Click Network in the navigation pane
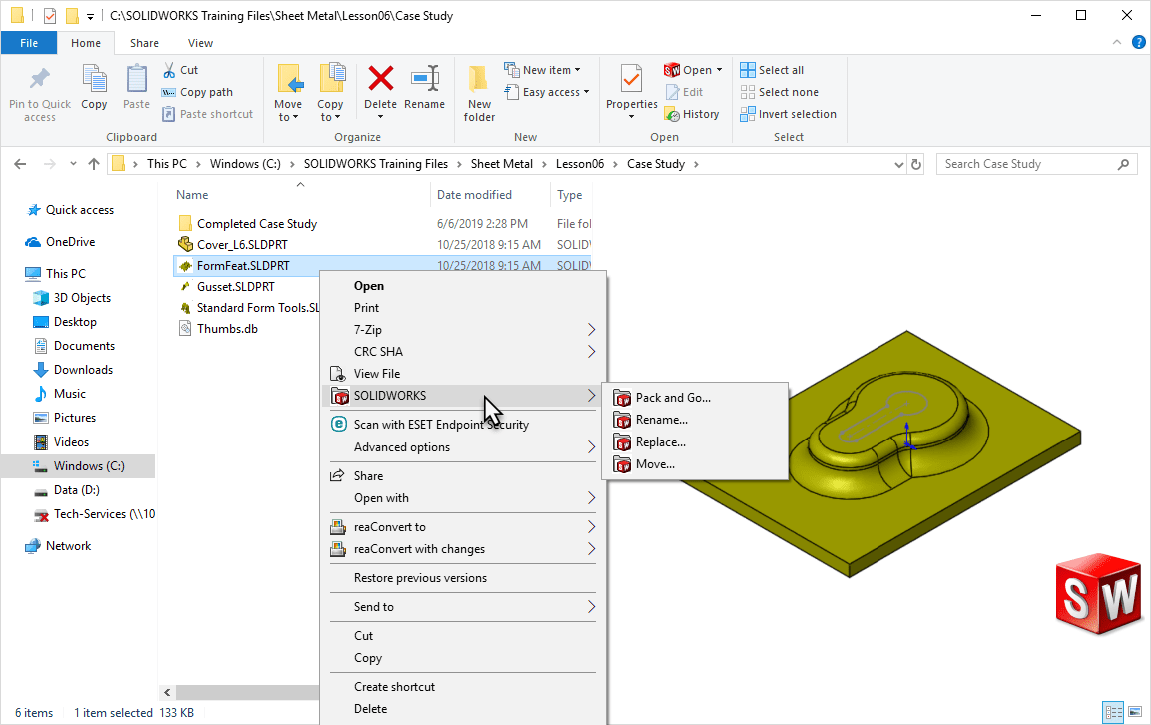 click(x=68, y=546)
